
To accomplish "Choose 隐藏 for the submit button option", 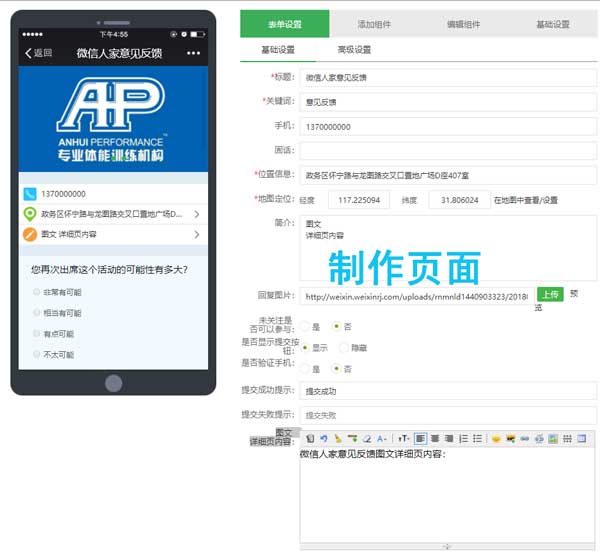I will pyautogui.click(x=344, y=347).
